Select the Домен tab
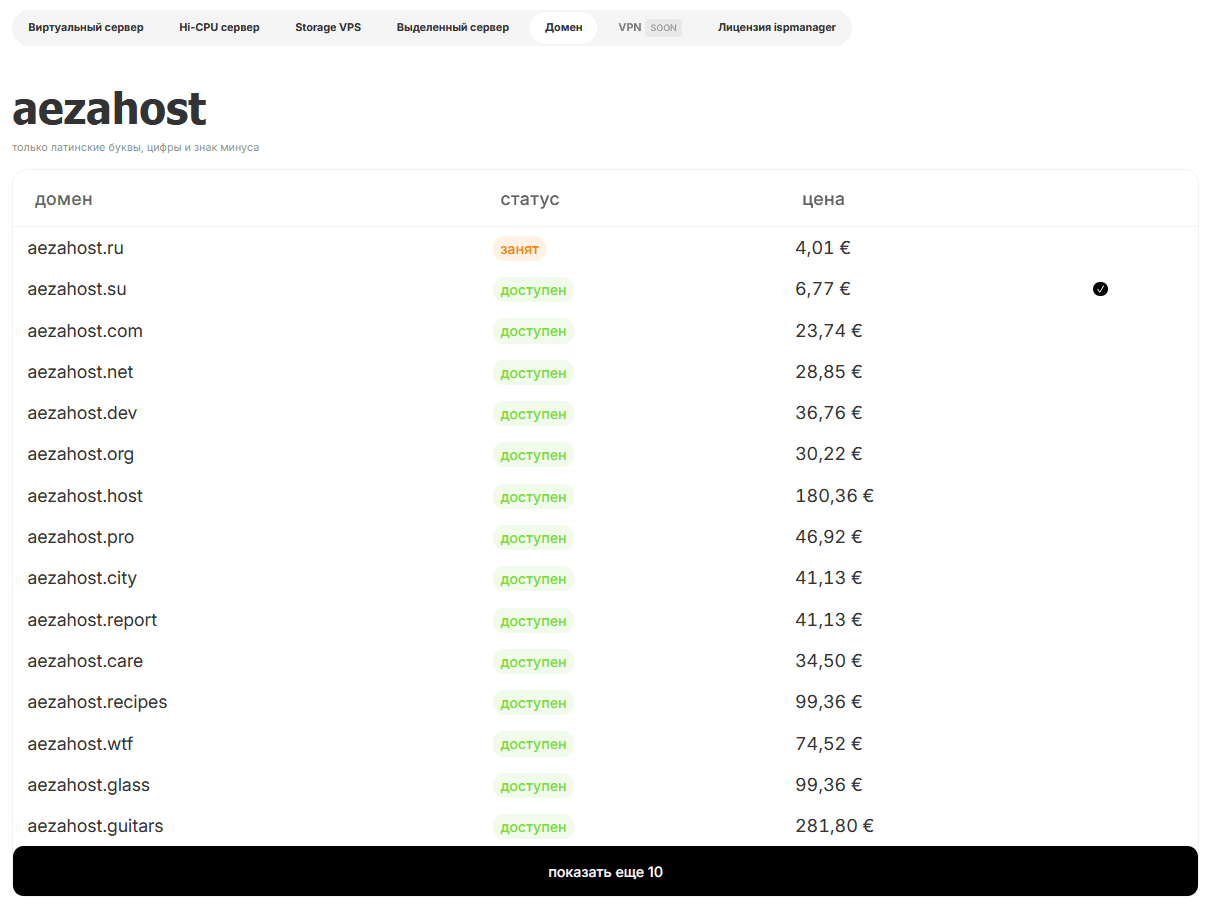This screenshot has width=1230, height=911. tap(563, 28)
